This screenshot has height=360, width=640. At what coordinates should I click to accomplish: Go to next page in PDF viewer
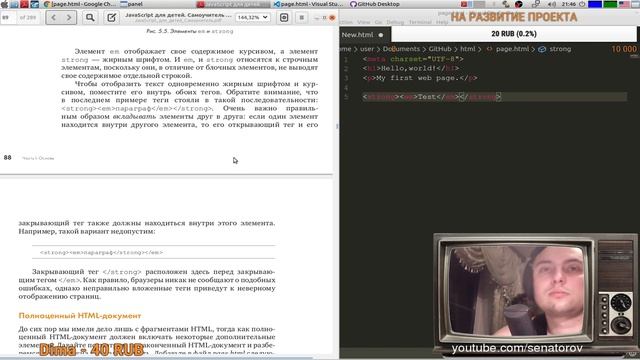pos(69,18)
